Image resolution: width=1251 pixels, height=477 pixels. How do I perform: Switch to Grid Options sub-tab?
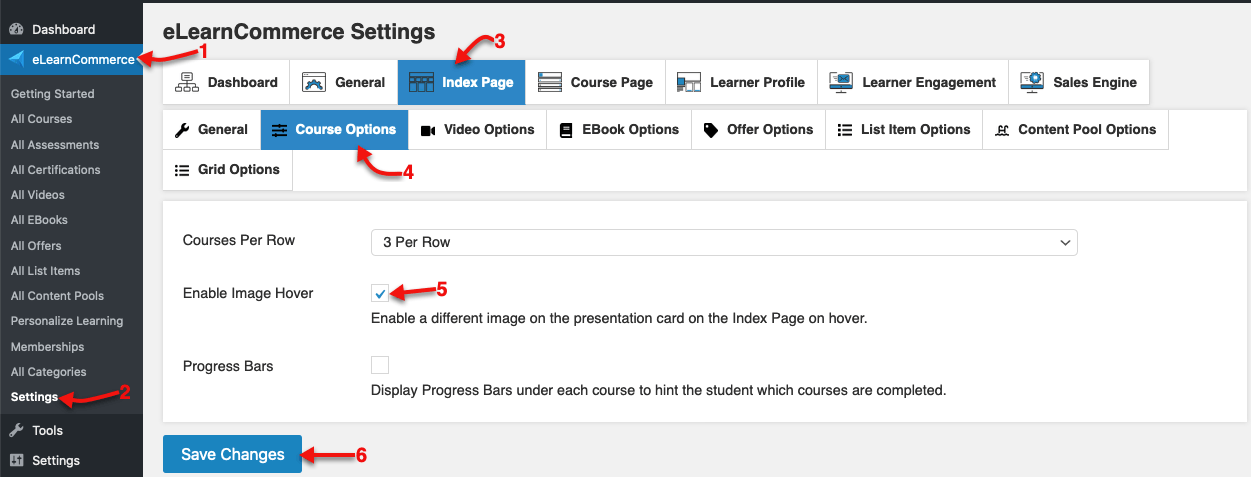pyautogui.click(x=227, y=170)
